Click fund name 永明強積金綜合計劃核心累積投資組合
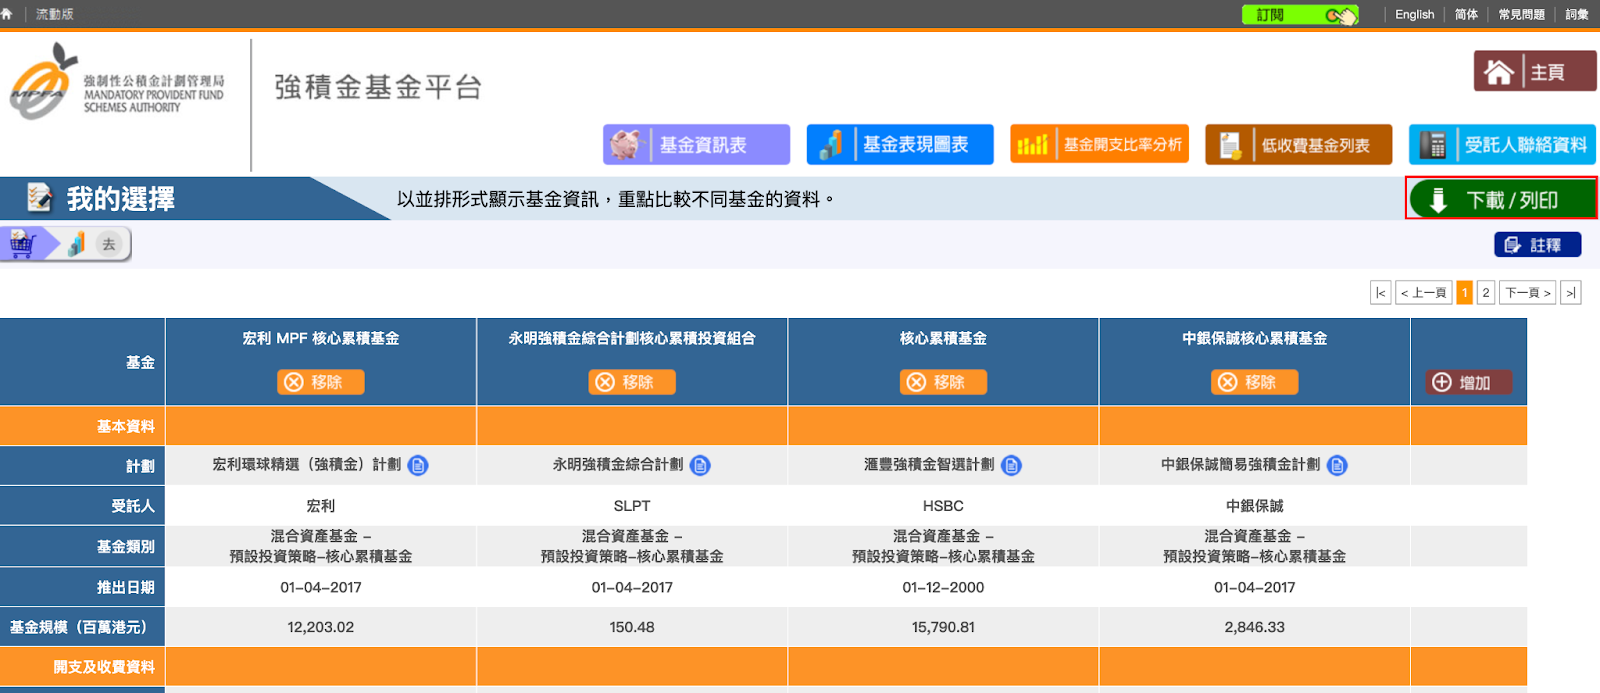The image size is (1600, 693). tap(632, 338)
